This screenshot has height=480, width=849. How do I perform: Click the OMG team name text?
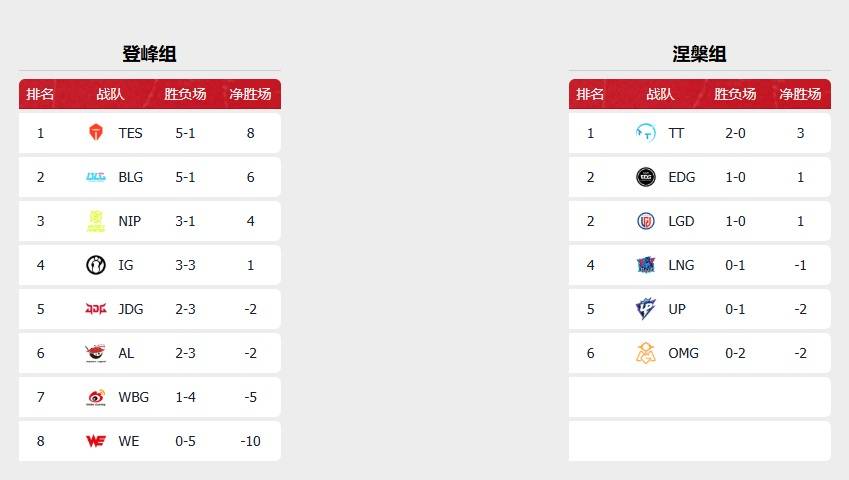(684, 353)
